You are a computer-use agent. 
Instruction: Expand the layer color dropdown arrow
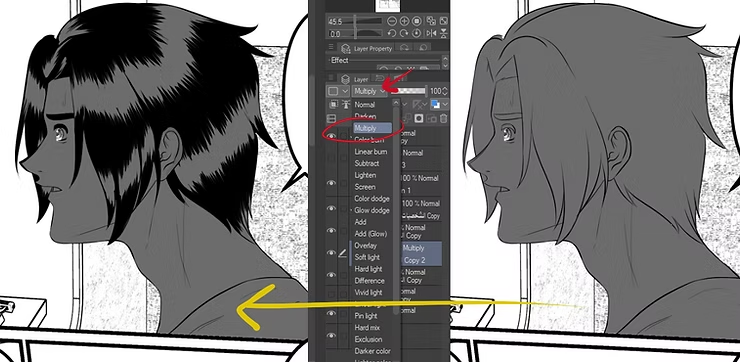pyautogui.click(x=445, y=104)
